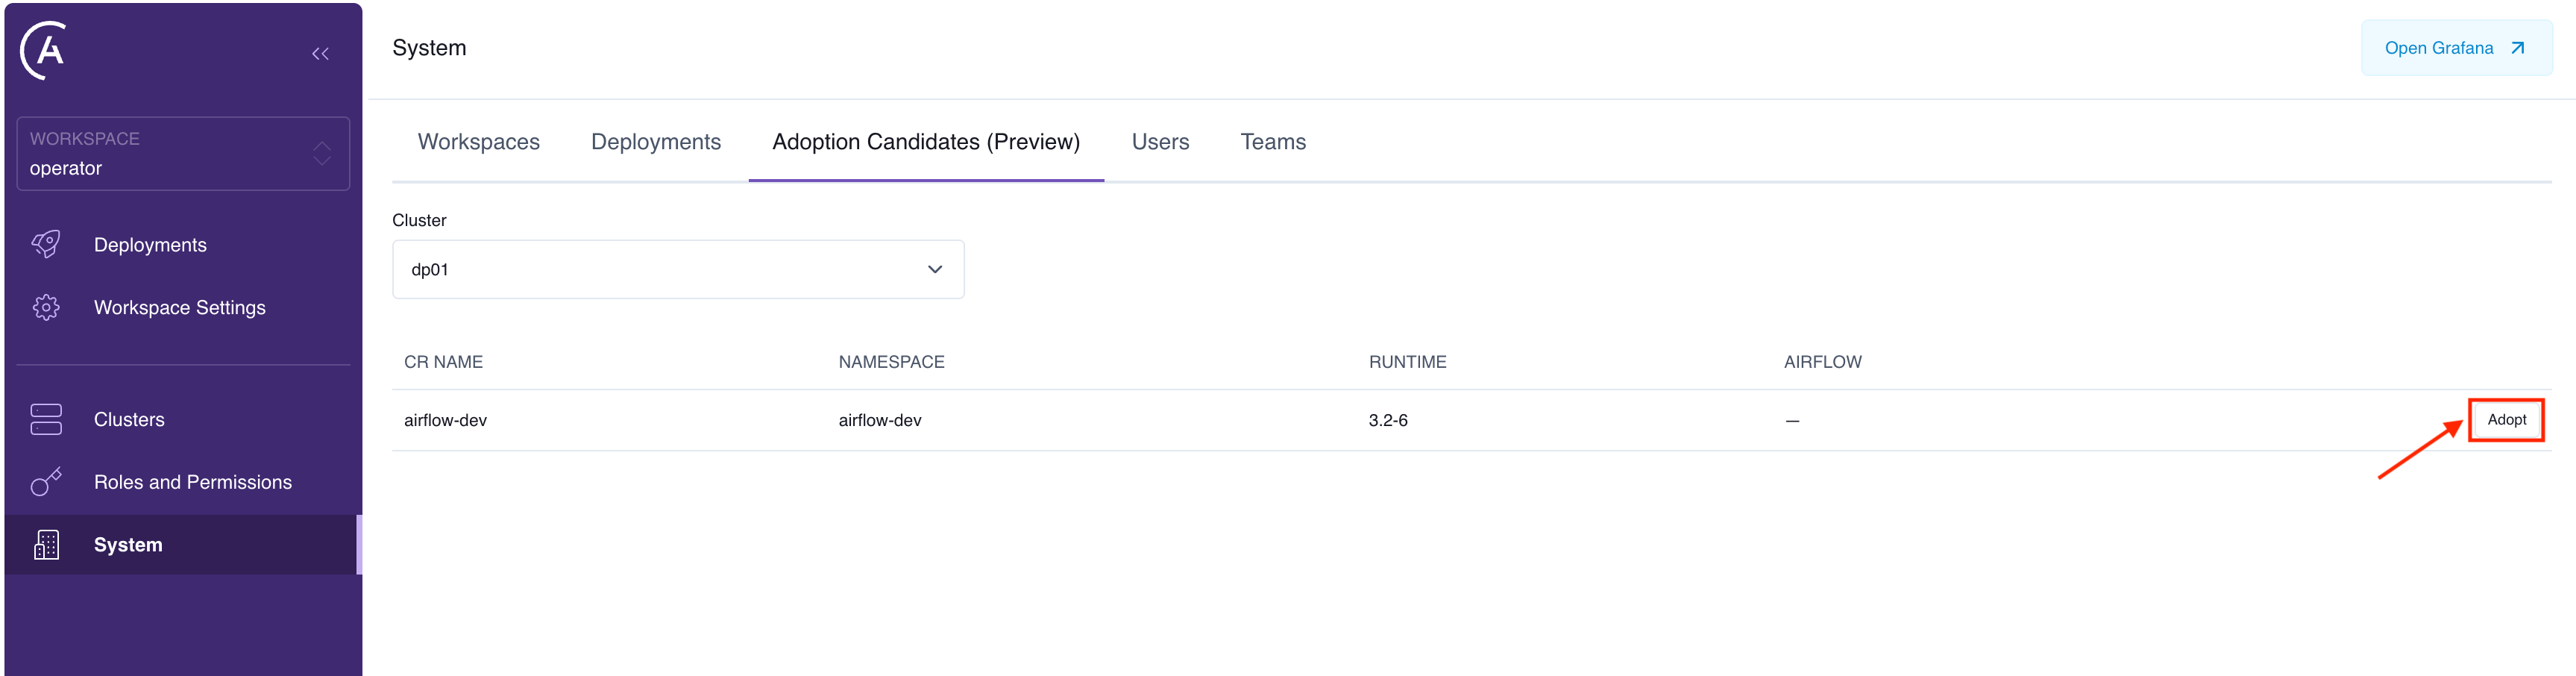Open the workspace switcher arrows
The width and height of the screenshot is (2576, 676).
(321, 153)
